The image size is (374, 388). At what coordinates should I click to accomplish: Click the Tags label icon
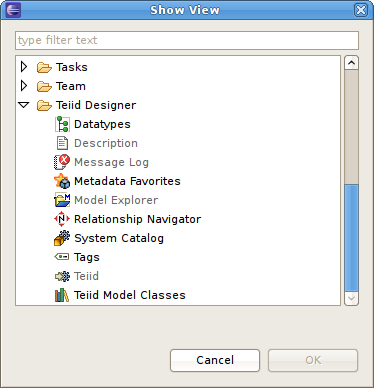click(62, 257)
